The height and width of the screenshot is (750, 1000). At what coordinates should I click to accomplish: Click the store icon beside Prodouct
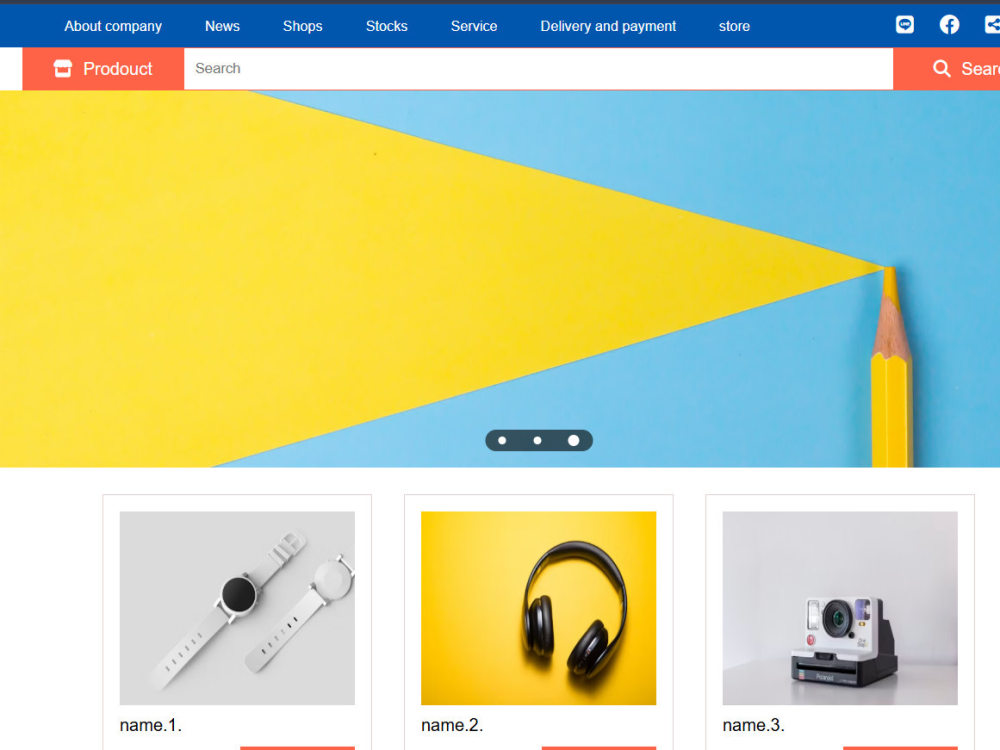(x=62, y=68)
